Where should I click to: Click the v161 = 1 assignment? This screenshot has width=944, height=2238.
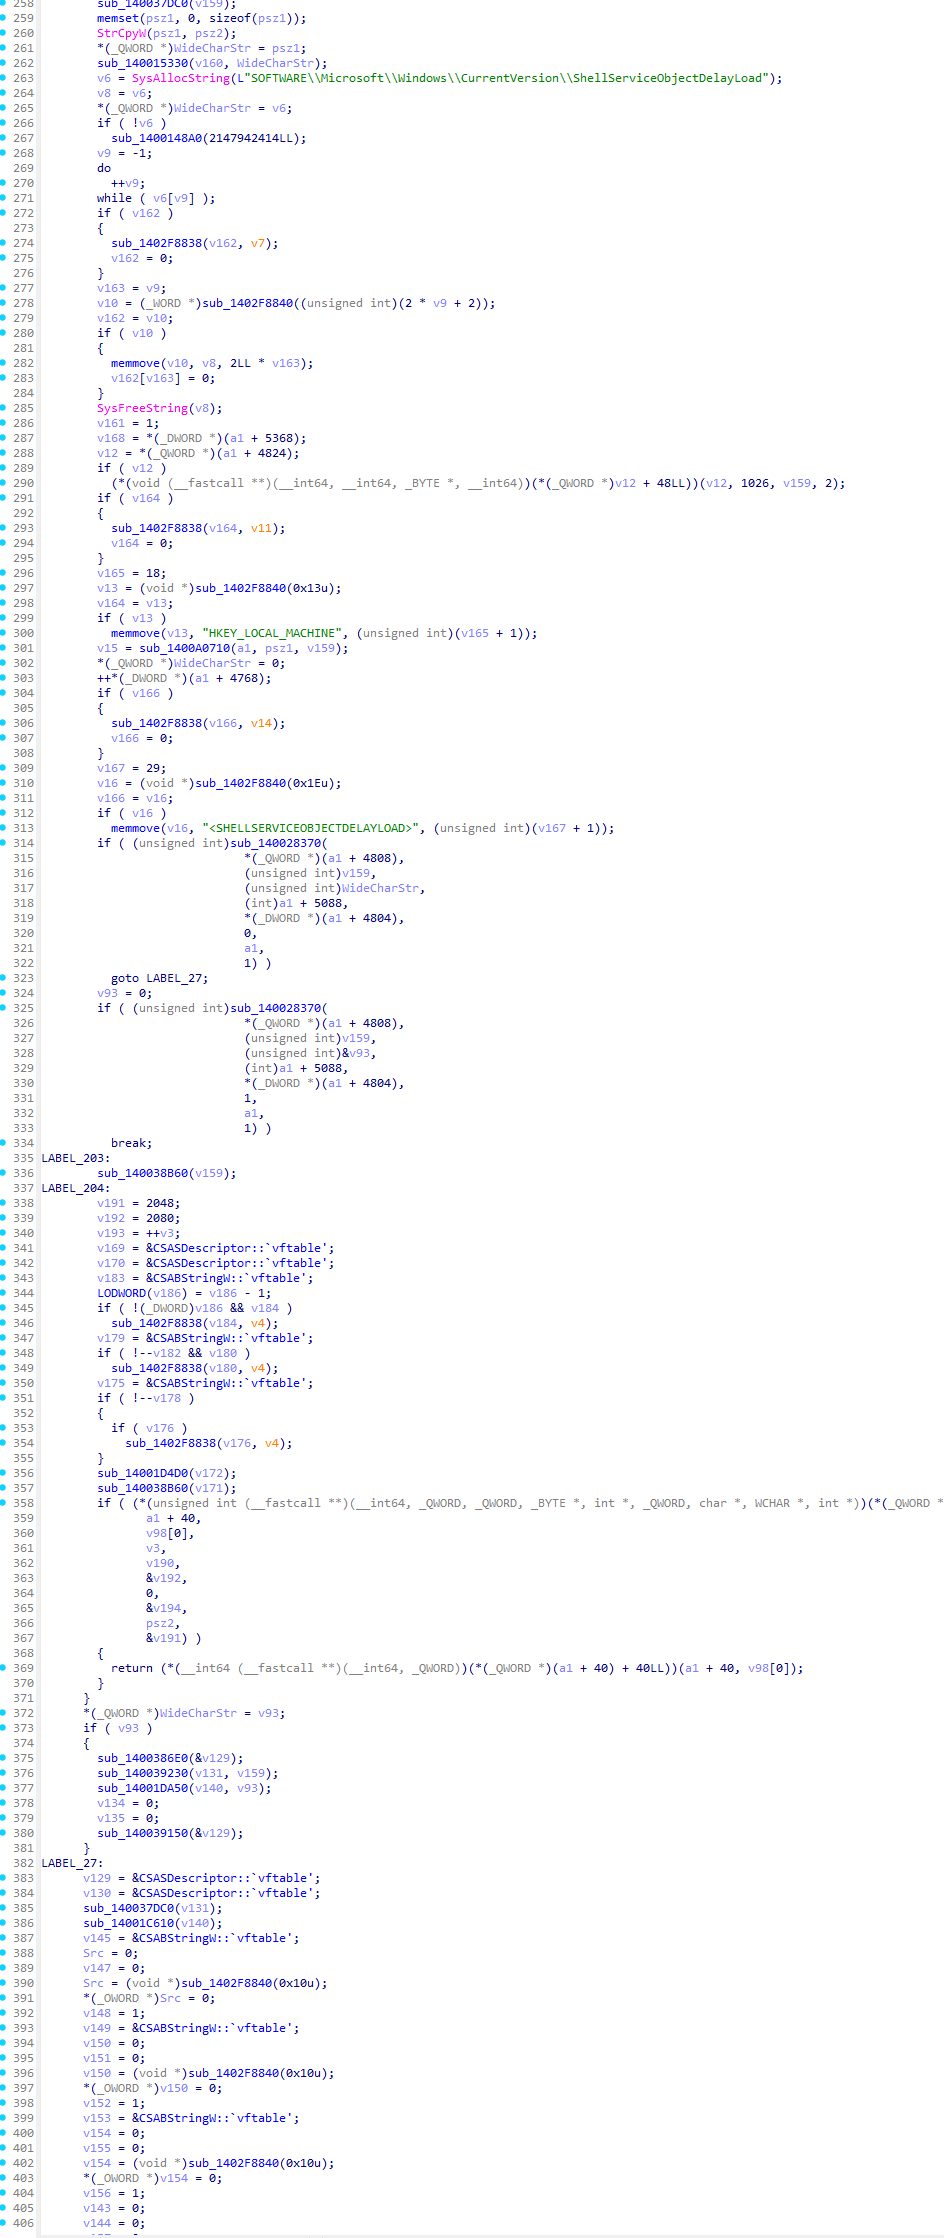tap(128, 423)
